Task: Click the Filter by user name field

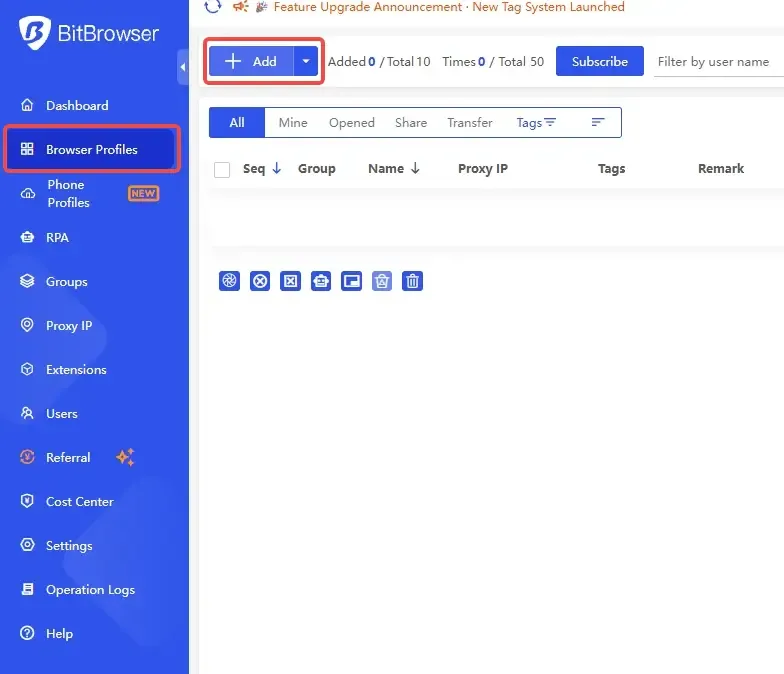Action: (x=718, y=62)
